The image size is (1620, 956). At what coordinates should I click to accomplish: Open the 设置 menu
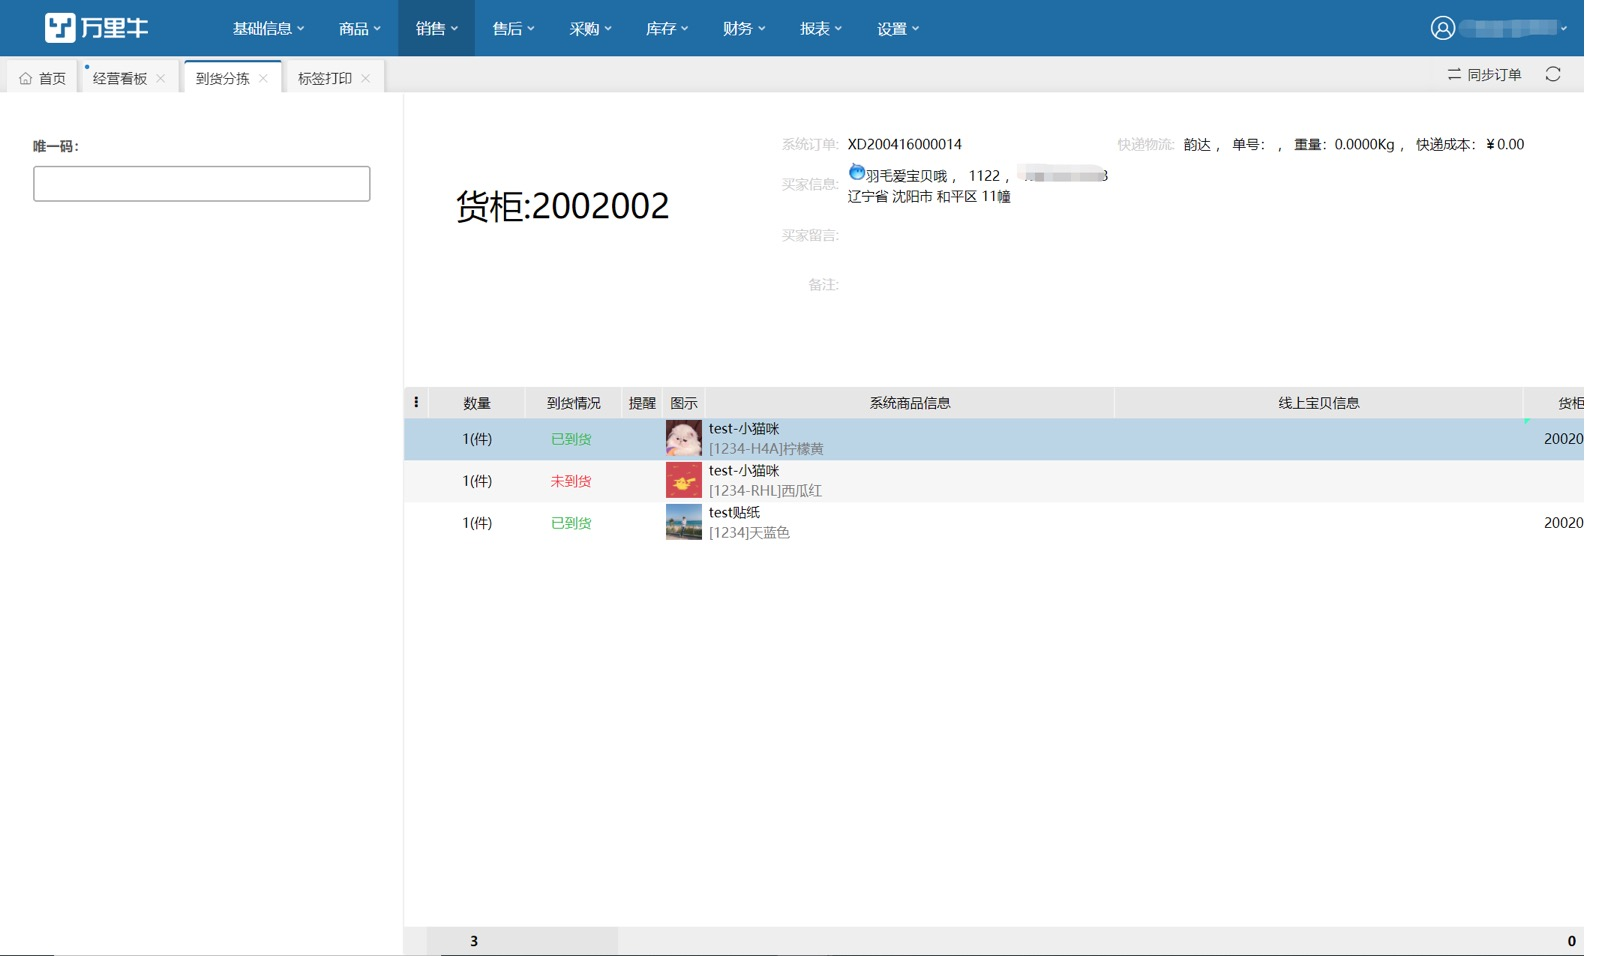pyautogui.click(x=898, y=28)
